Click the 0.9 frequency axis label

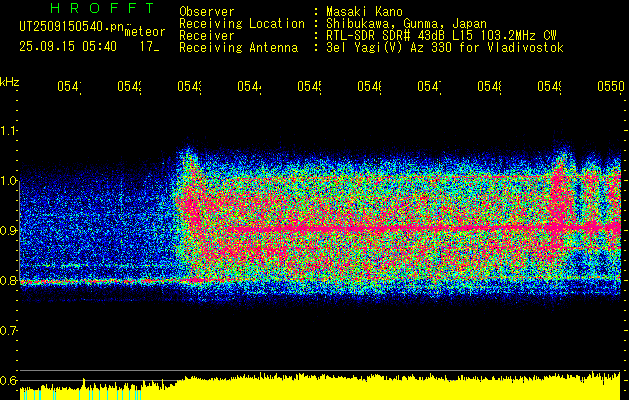point(9,230)
